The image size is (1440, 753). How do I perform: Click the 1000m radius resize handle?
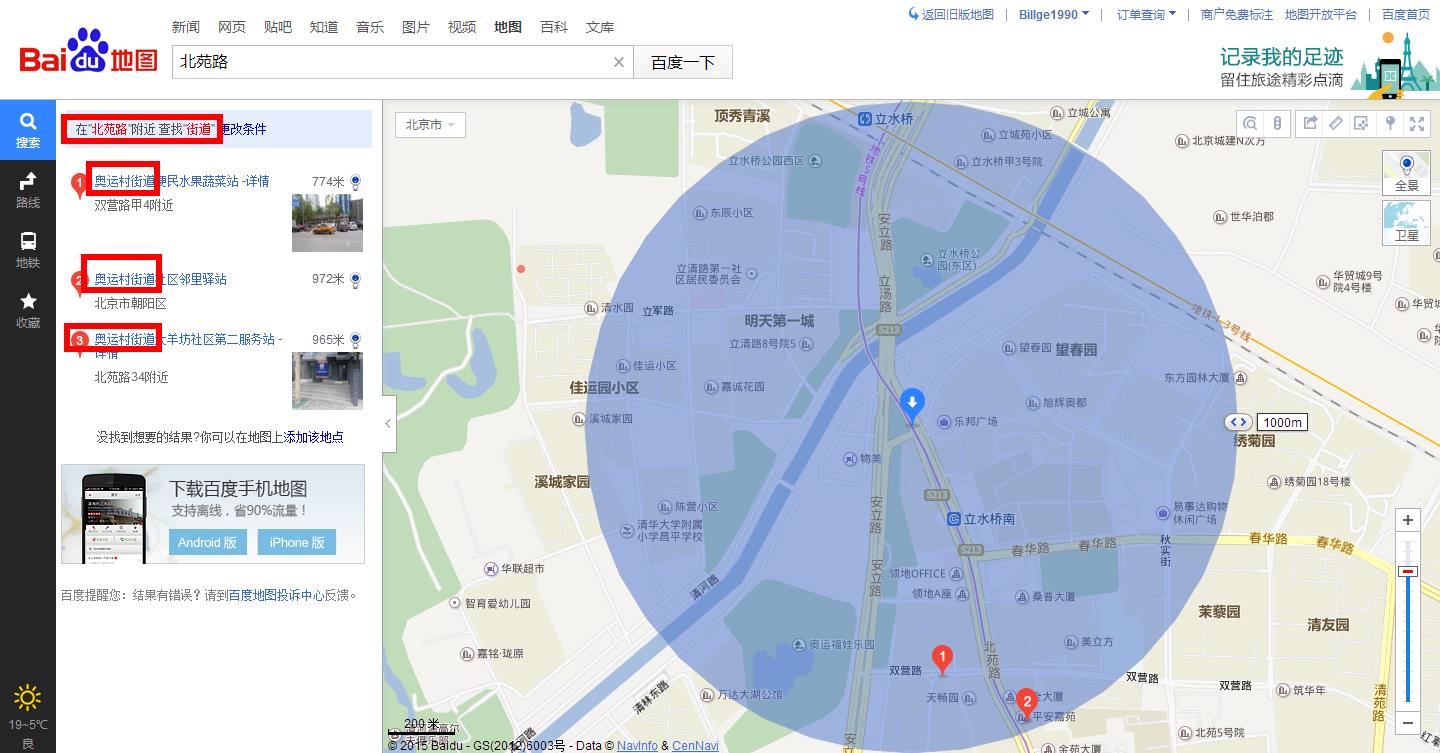coord(1240,422)
